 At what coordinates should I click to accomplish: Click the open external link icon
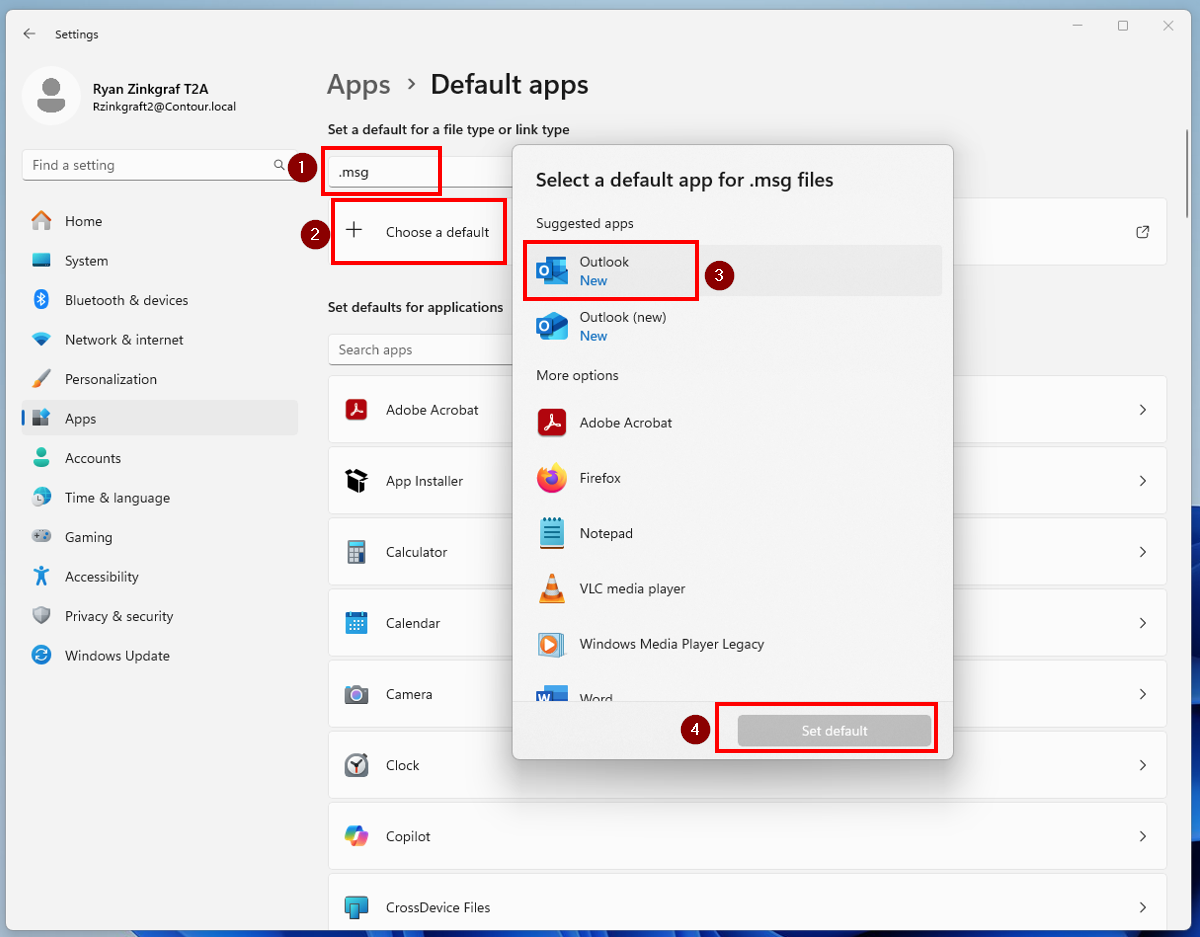click(1143, 232)
